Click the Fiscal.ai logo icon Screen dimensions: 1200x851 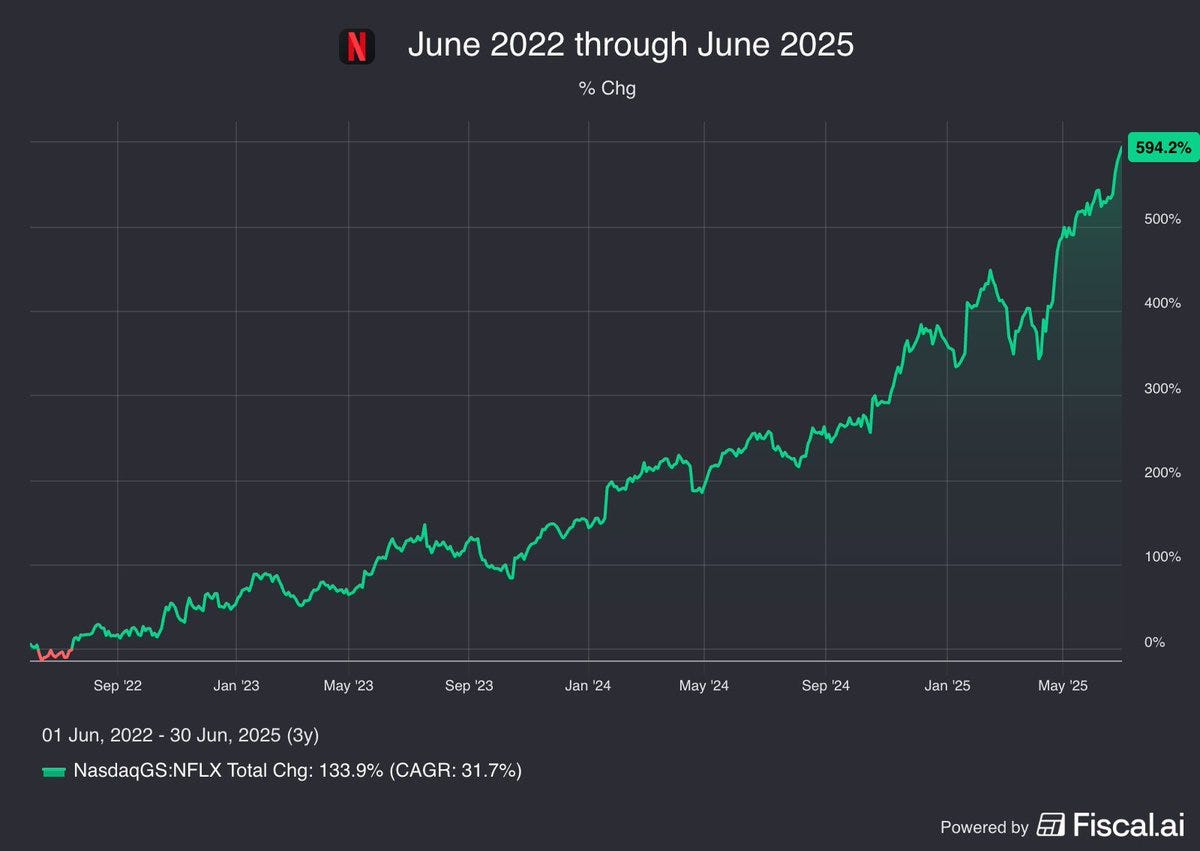[1051, 825]
